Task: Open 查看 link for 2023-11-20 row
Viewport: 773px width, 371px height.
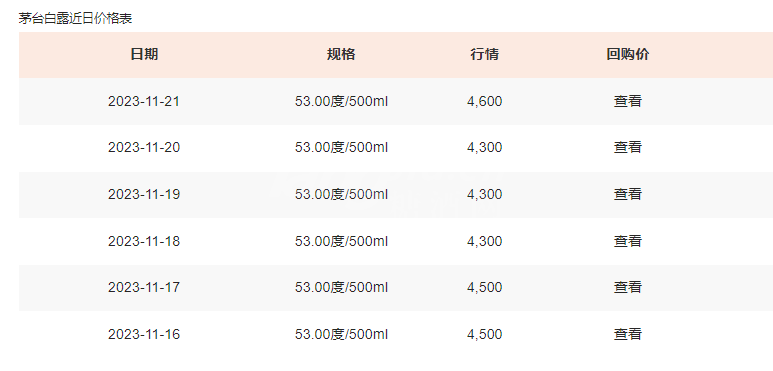Action: 628,147
